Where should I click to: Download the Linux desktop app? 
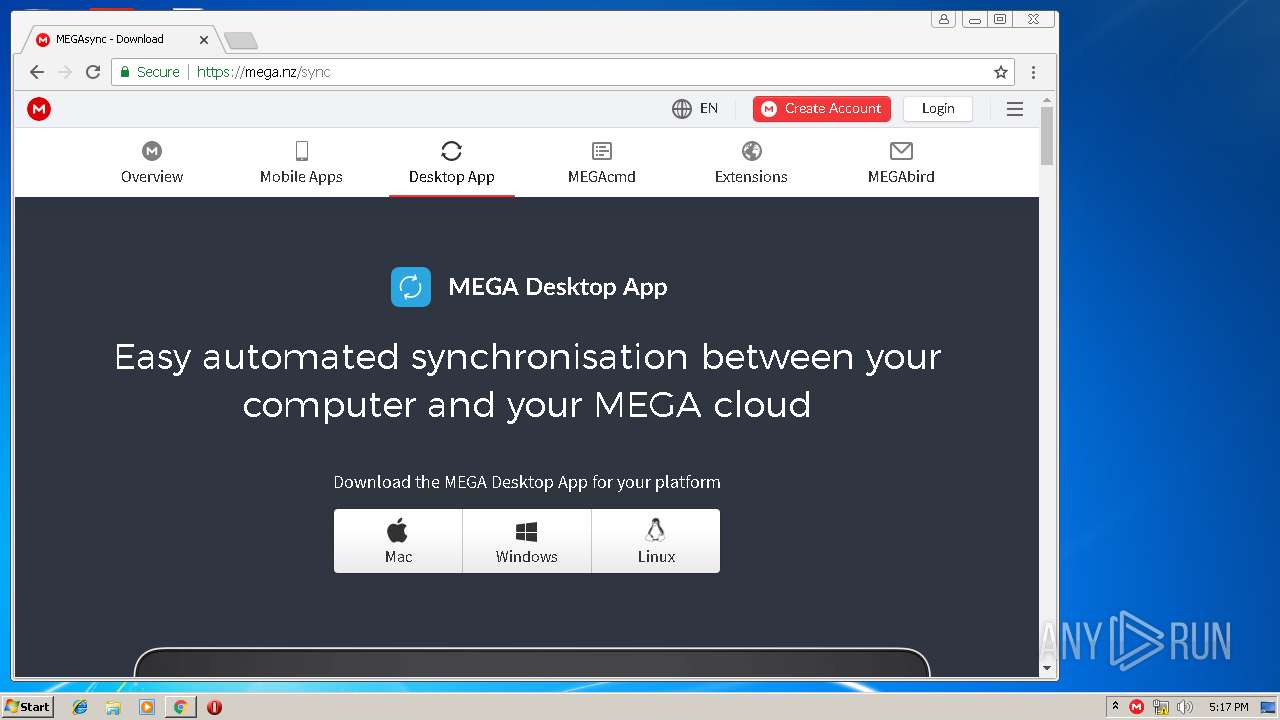coord(656,541)
